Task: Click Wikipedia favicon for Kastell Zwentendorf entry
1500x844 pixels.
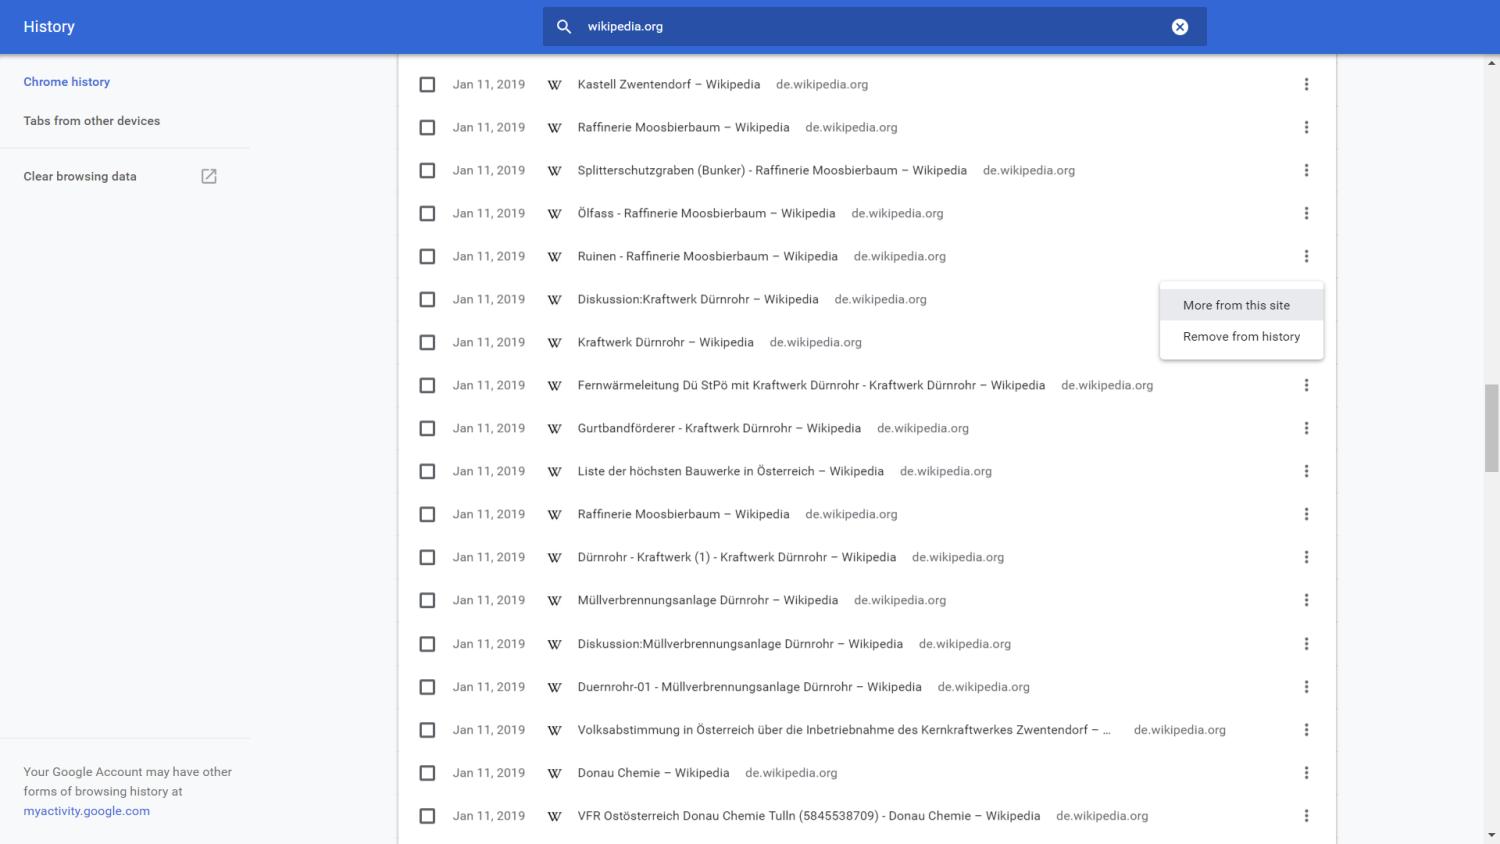Action: tap(554, 85)
